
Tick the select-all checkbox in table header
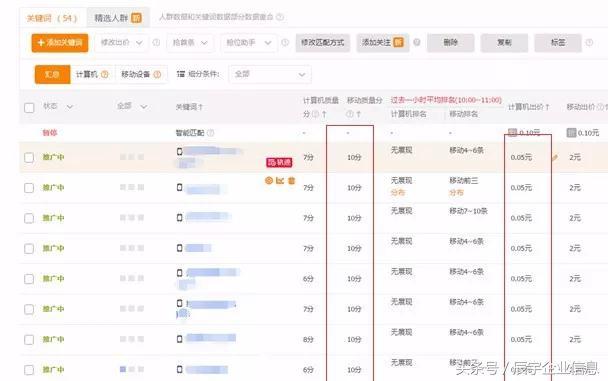[29, 107]
